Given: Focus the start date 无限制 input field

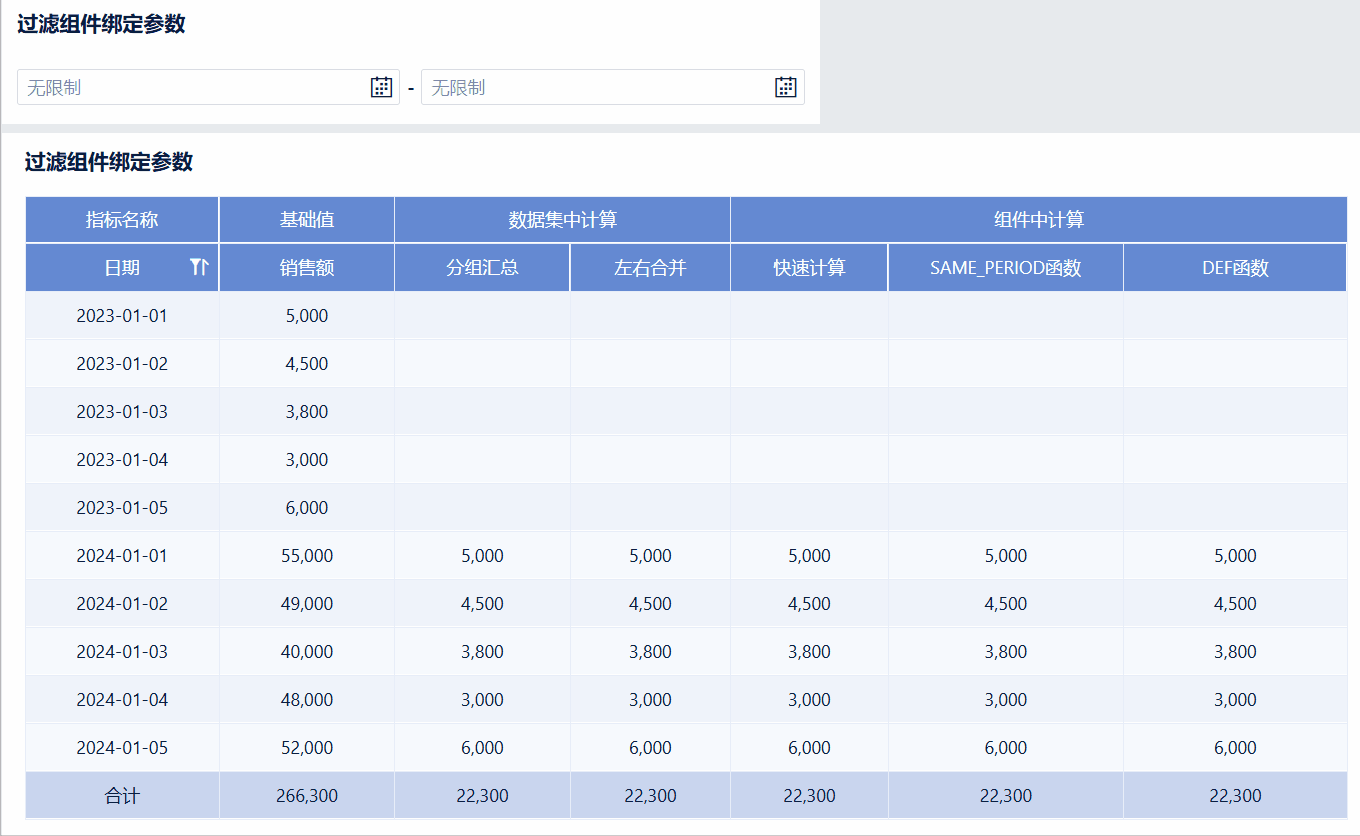Looking at the screenshot, I should point(208,87).
